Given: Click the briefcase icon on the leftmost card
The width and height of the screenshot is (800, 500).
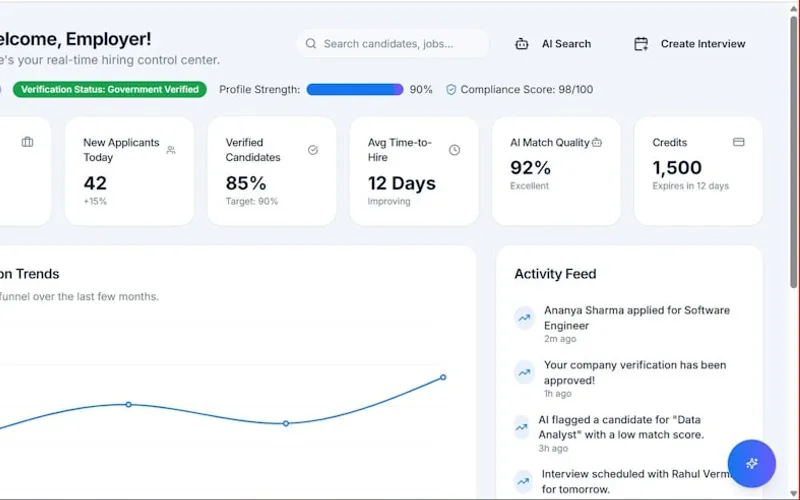Looking at the screenshot, I should click(28, 142).
